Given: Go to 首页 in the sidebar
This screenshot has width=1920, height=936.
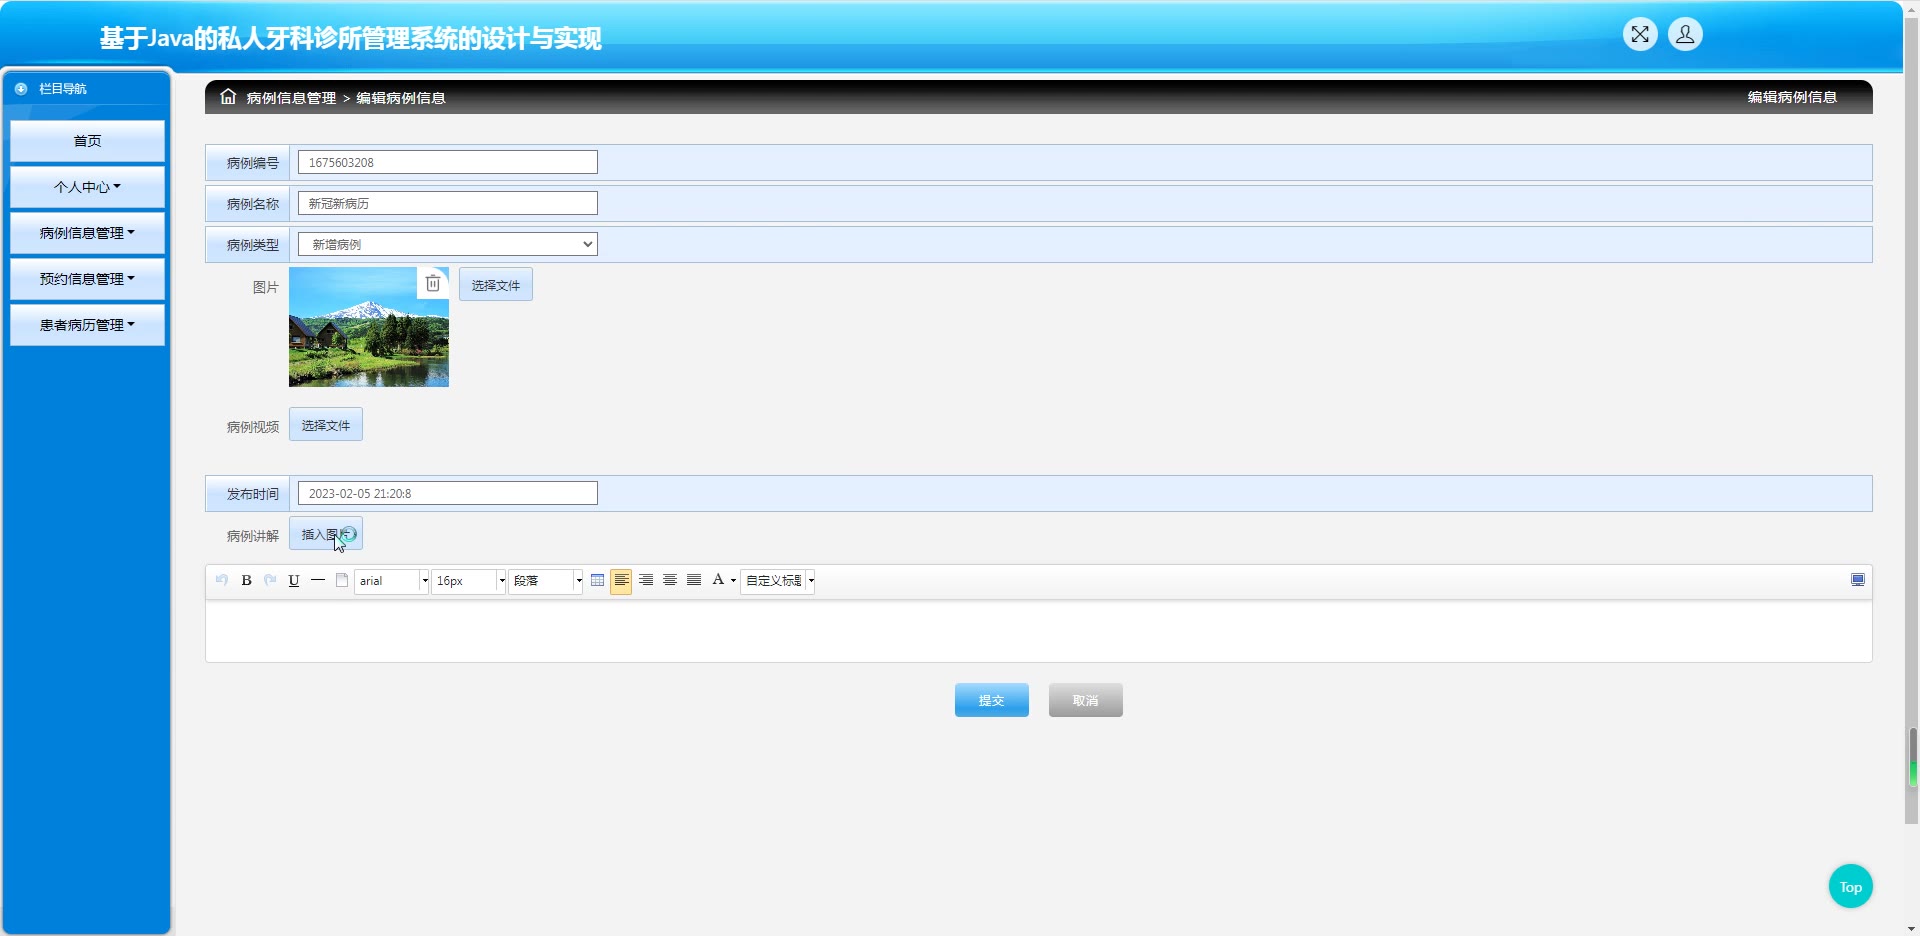Looking at the screenshot, I should tap(87, 141).
